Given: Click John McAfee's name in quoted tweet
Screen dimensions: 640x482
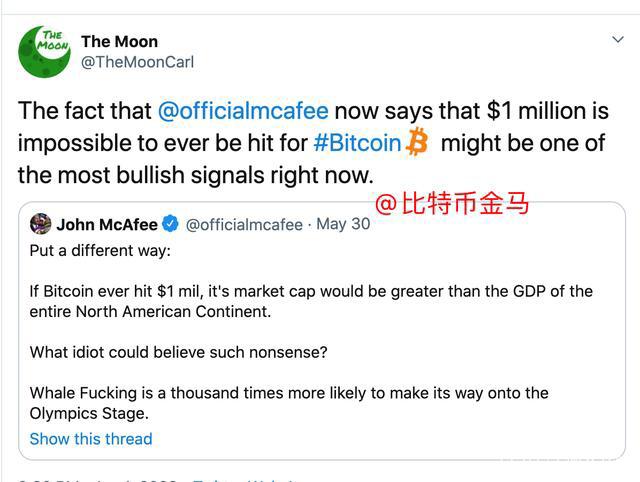Looking at the screenshot, I should point(107,224).
